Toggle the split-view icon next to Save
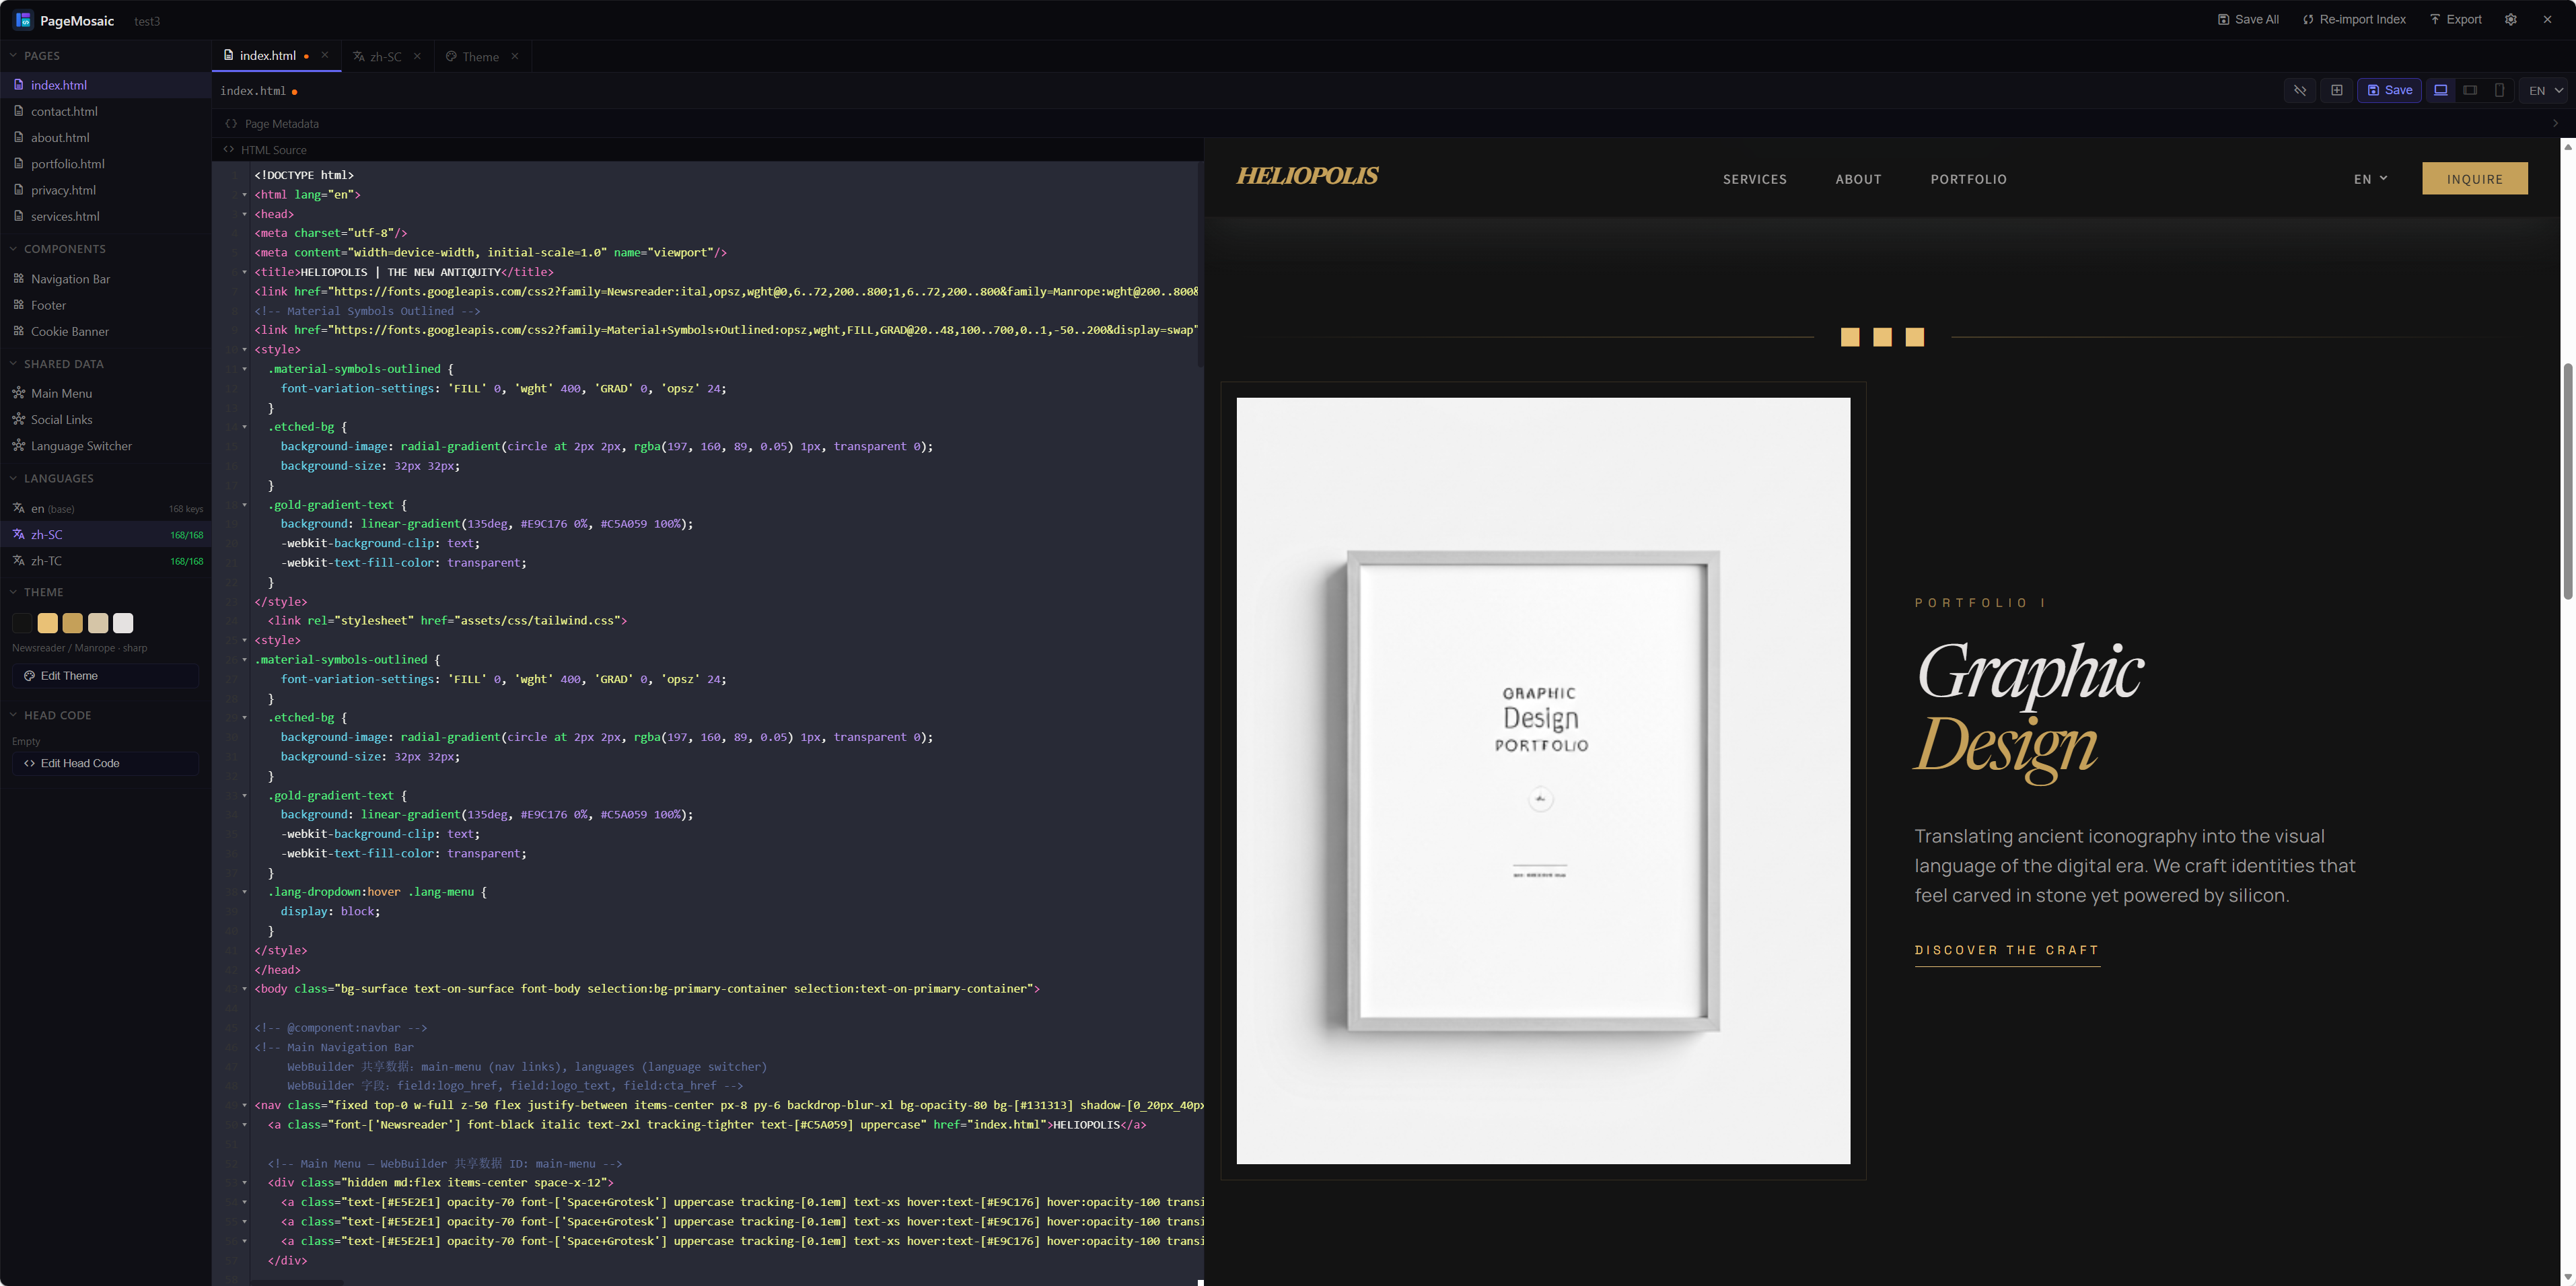The width and height of the screenshot is (2576, 1286). 2337,90
